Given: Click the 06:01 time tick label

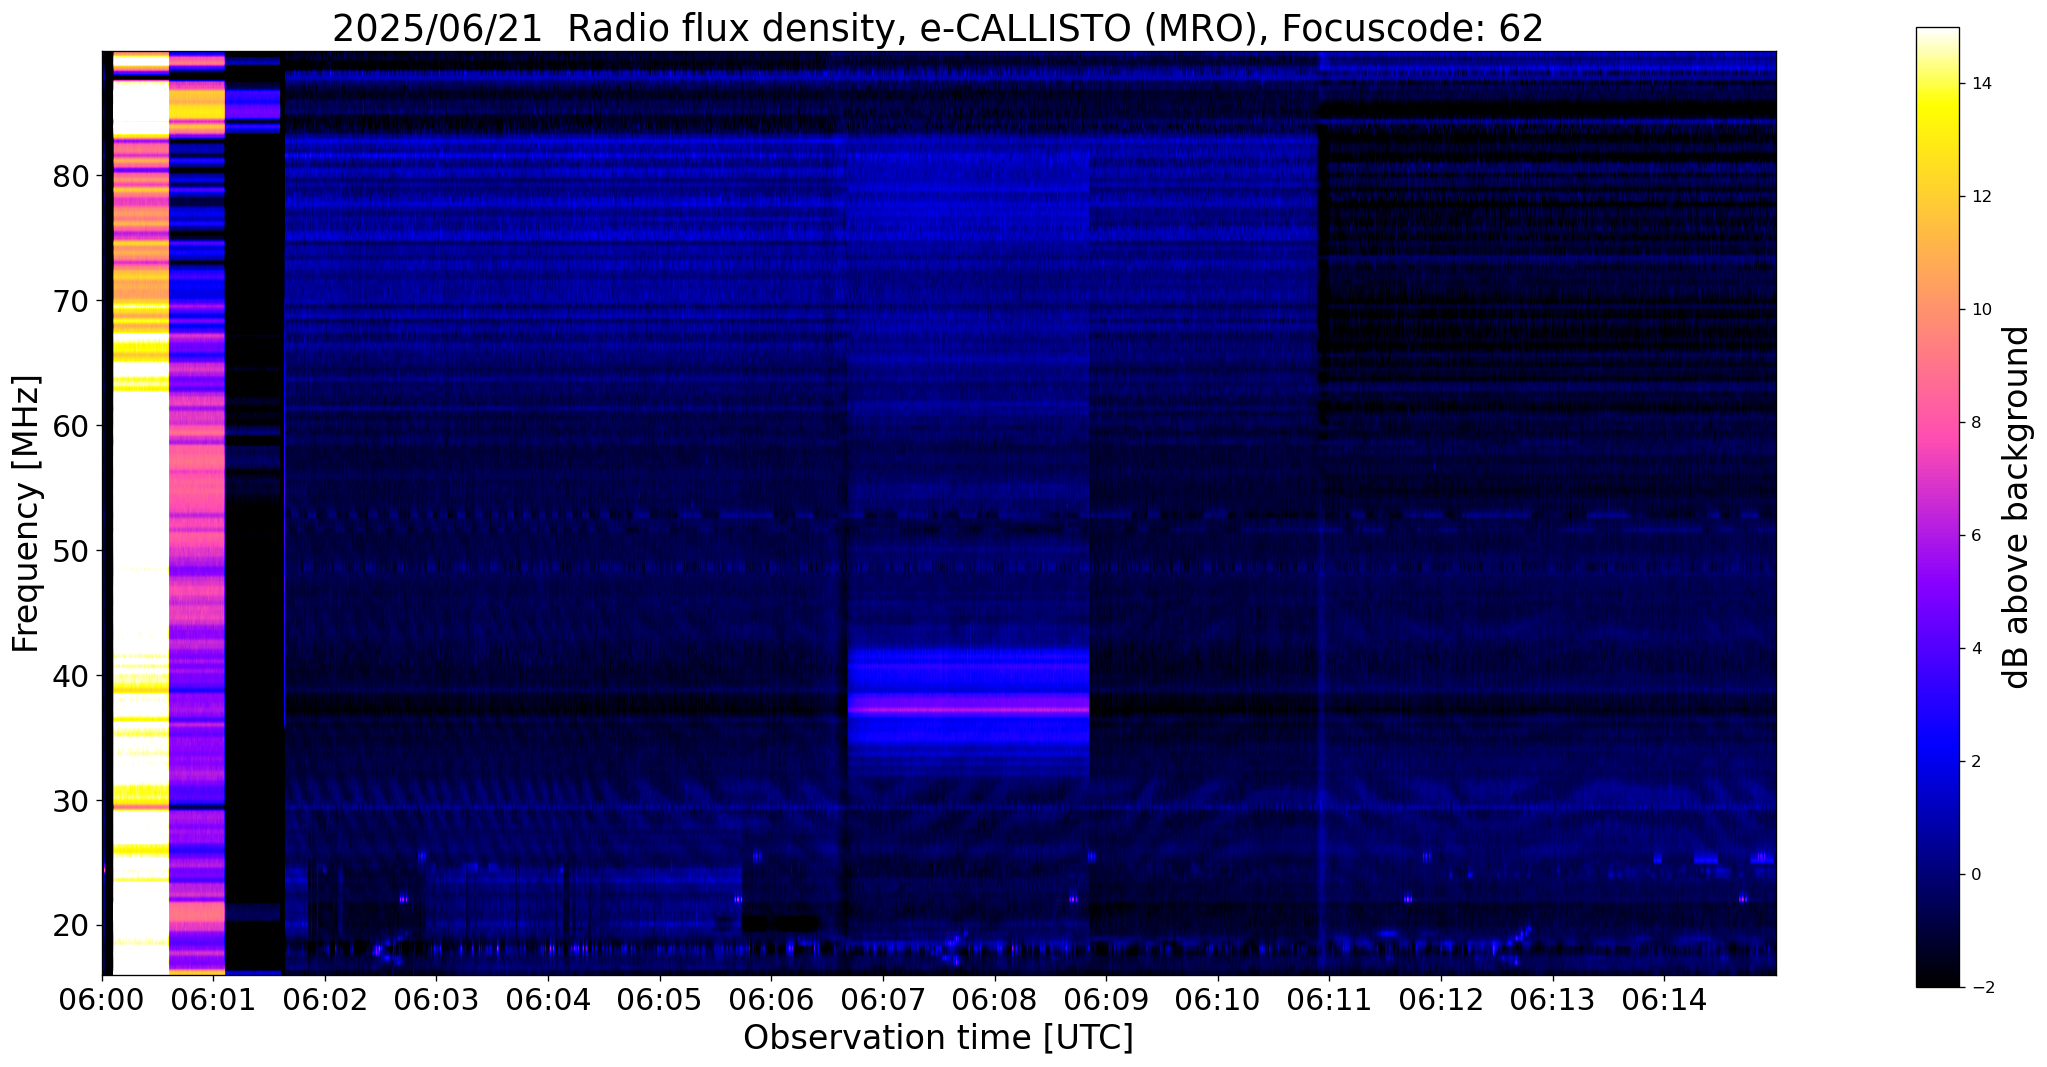Looking at the screenshot, I should click(x=213, y=998).
